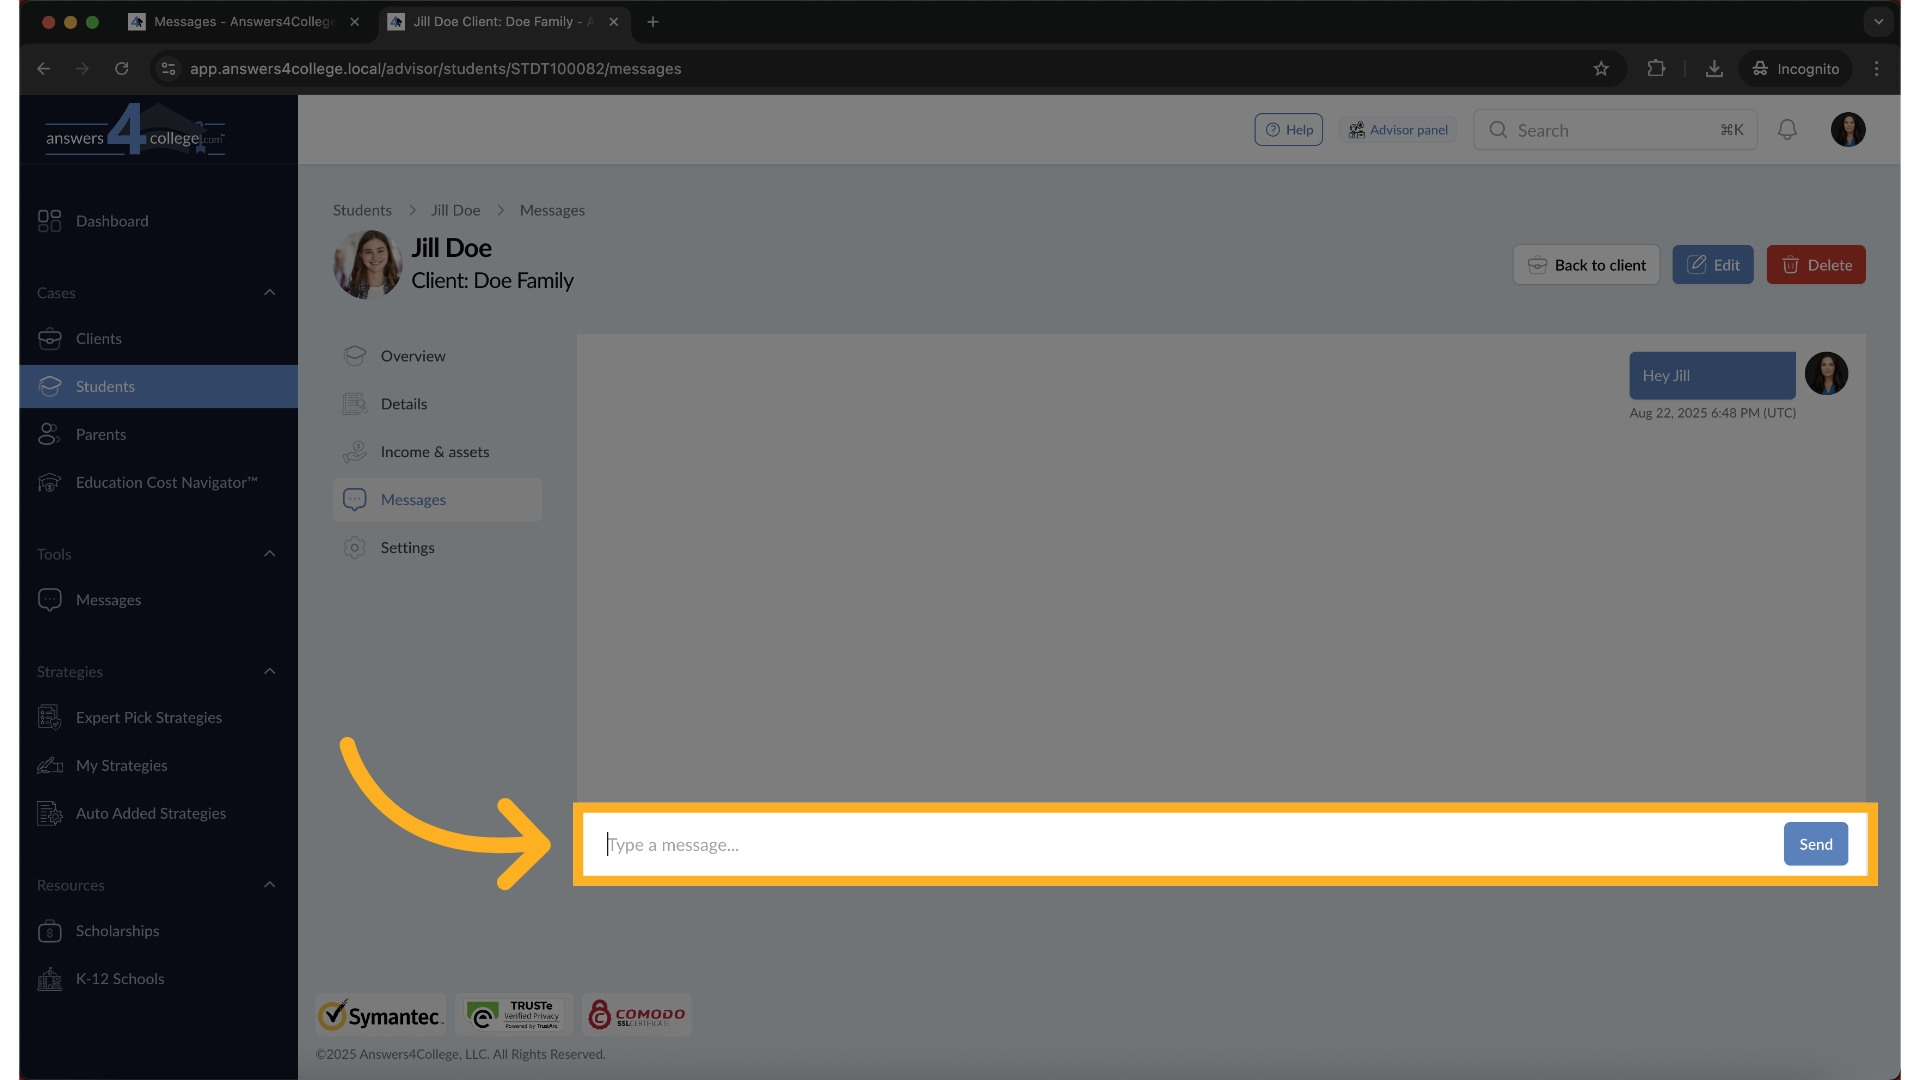
Task: Open the Scholarships icon
Action: tap(49, 931)
